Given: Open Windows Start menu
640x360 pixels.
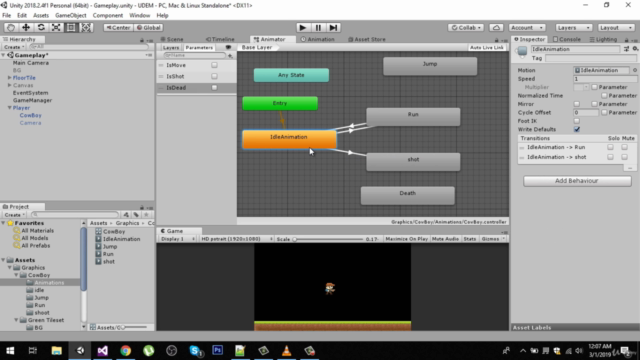Looking at the screenshot, I should tap(10, 351).
